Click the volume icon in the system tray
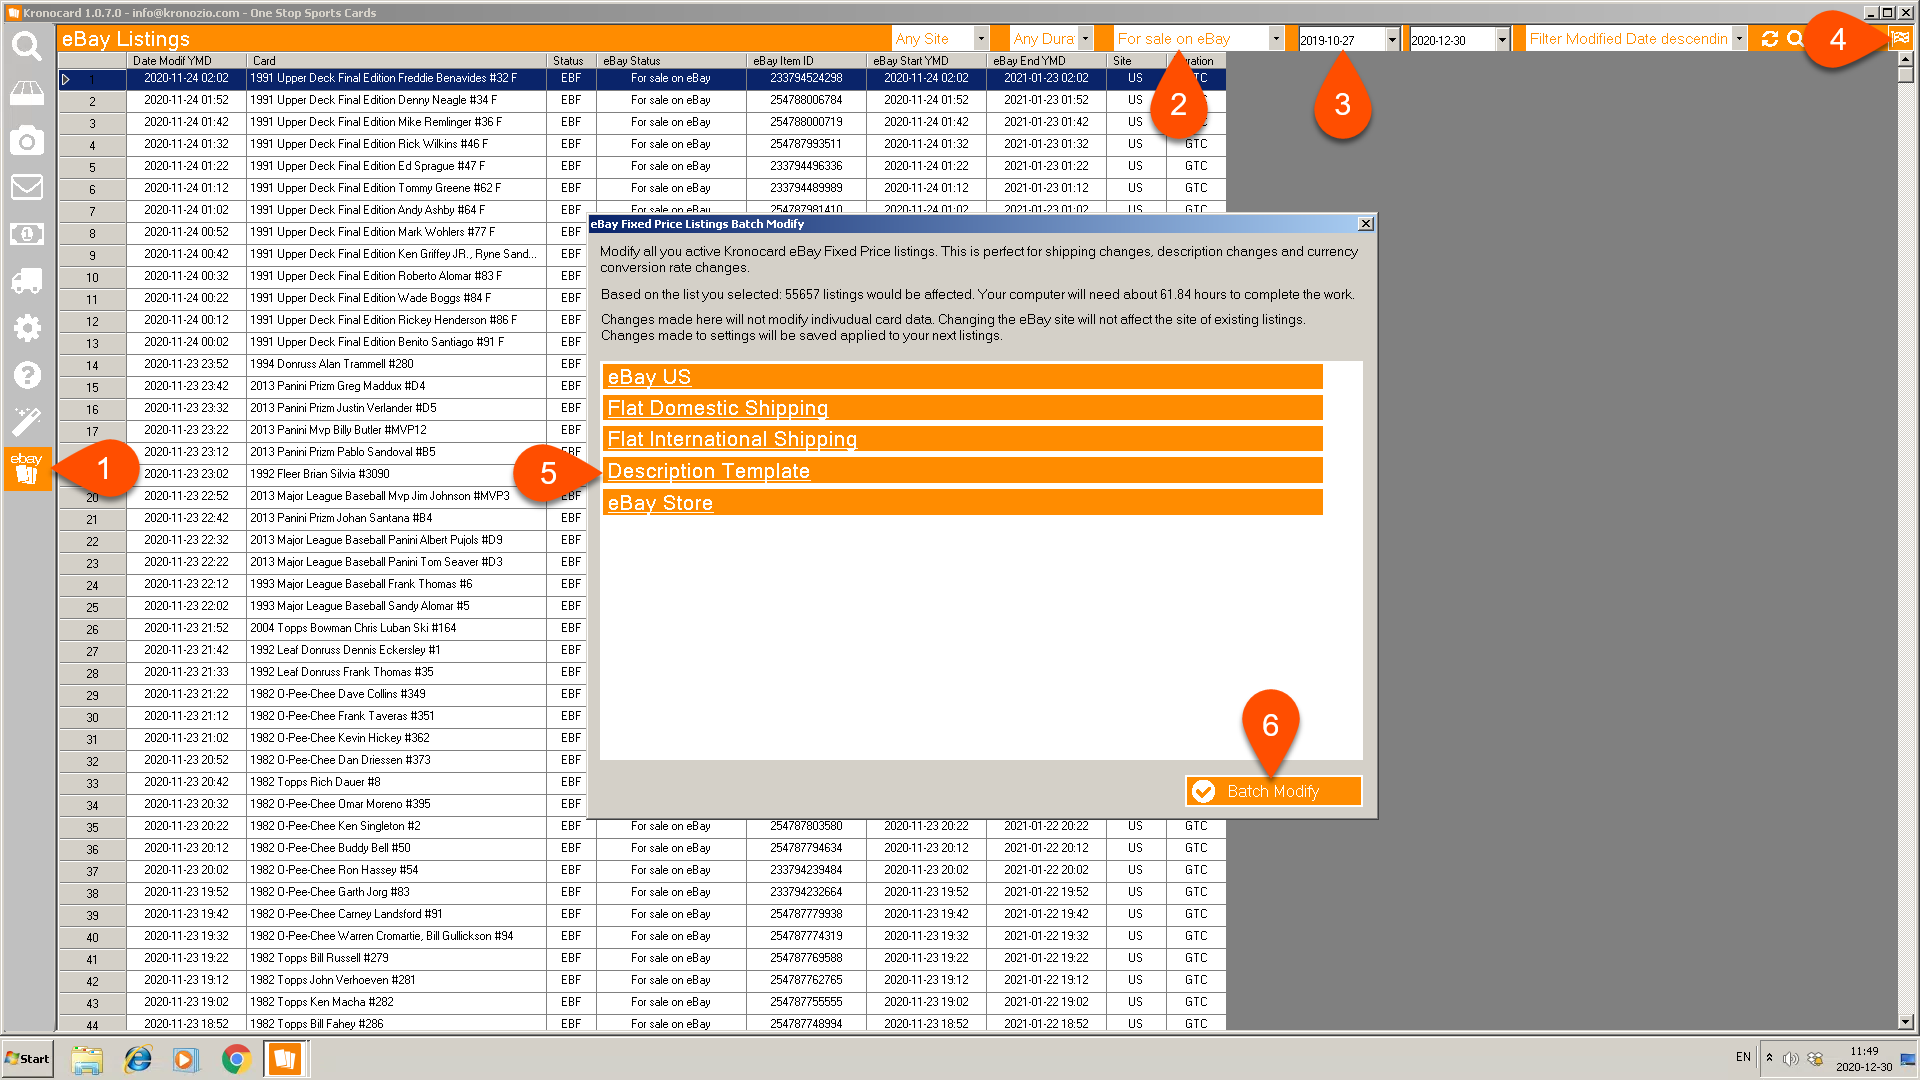The height and width of the screenshot is (1080, 1920). click(x=1791, y=1059)
